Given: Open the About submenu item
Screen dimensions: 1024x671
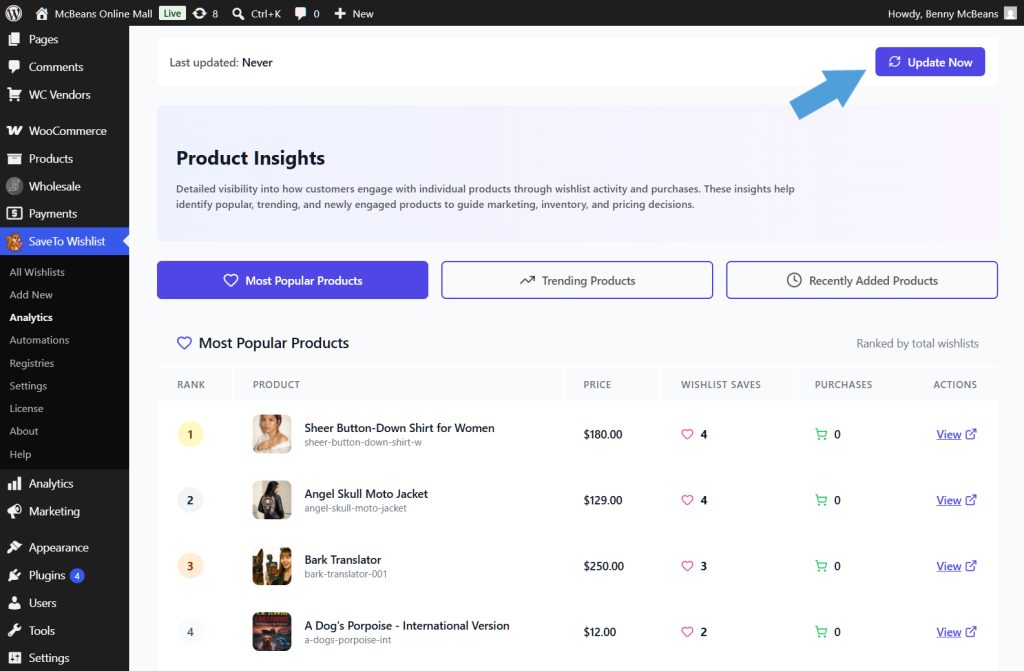Looking at the screenshot, I should click(24, 431).
